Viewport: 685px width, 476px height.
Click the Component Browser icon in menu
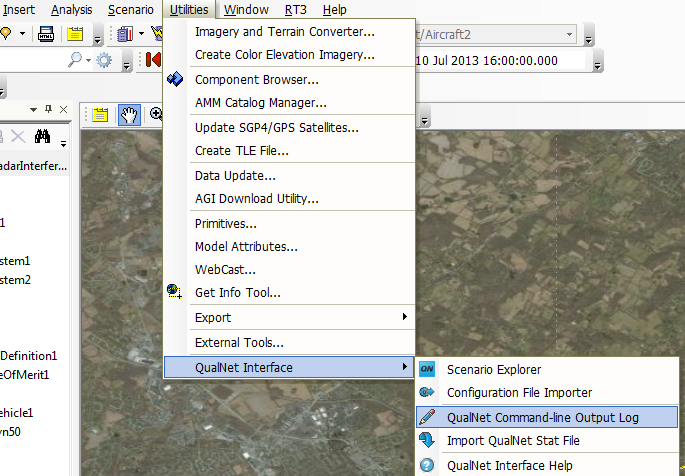point(176,79)
